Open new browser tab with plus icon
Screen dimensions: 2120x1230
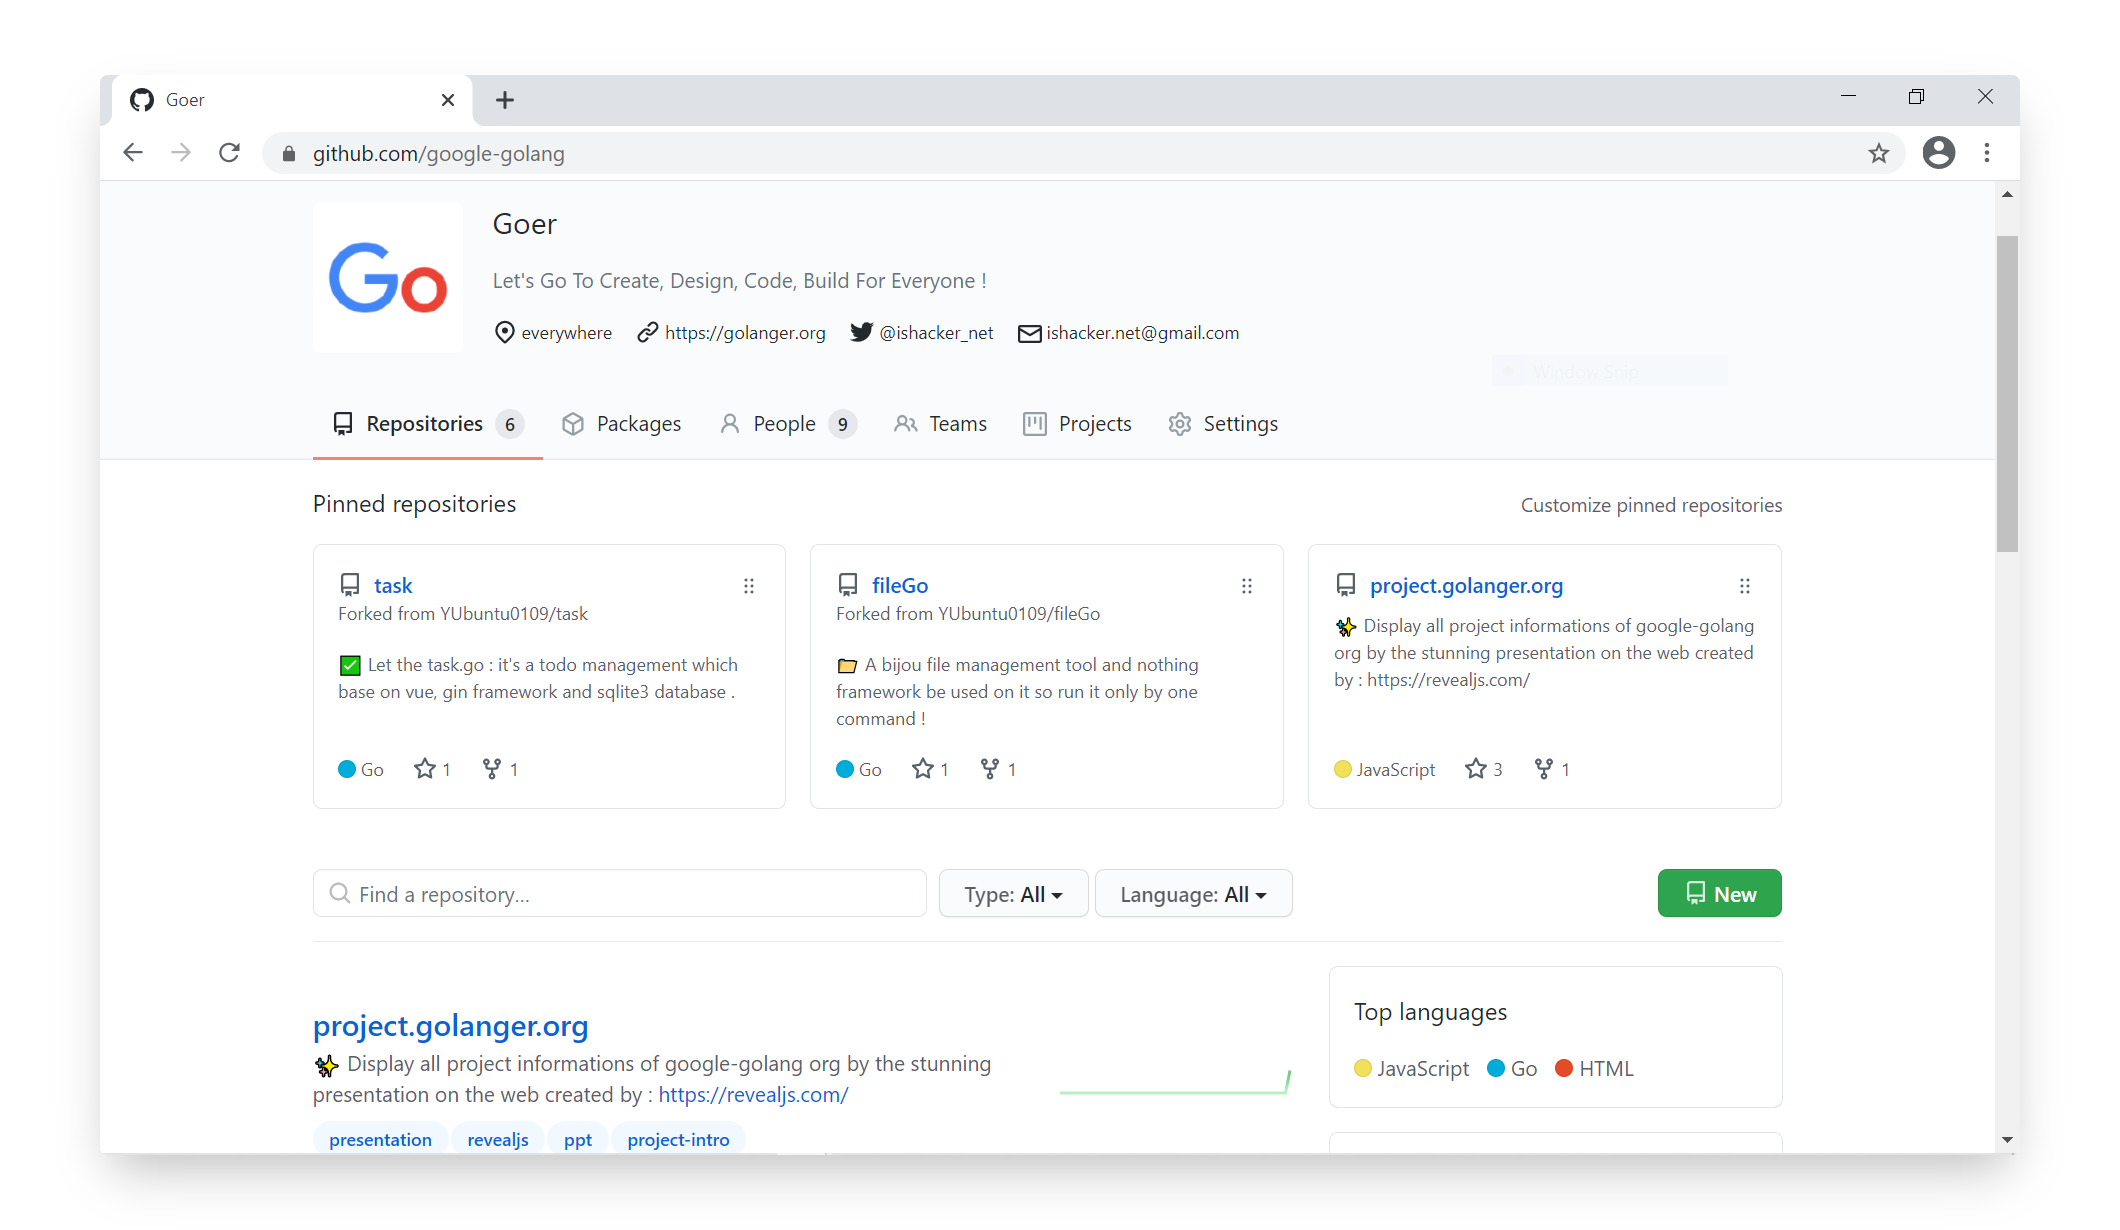pos(505,100)
